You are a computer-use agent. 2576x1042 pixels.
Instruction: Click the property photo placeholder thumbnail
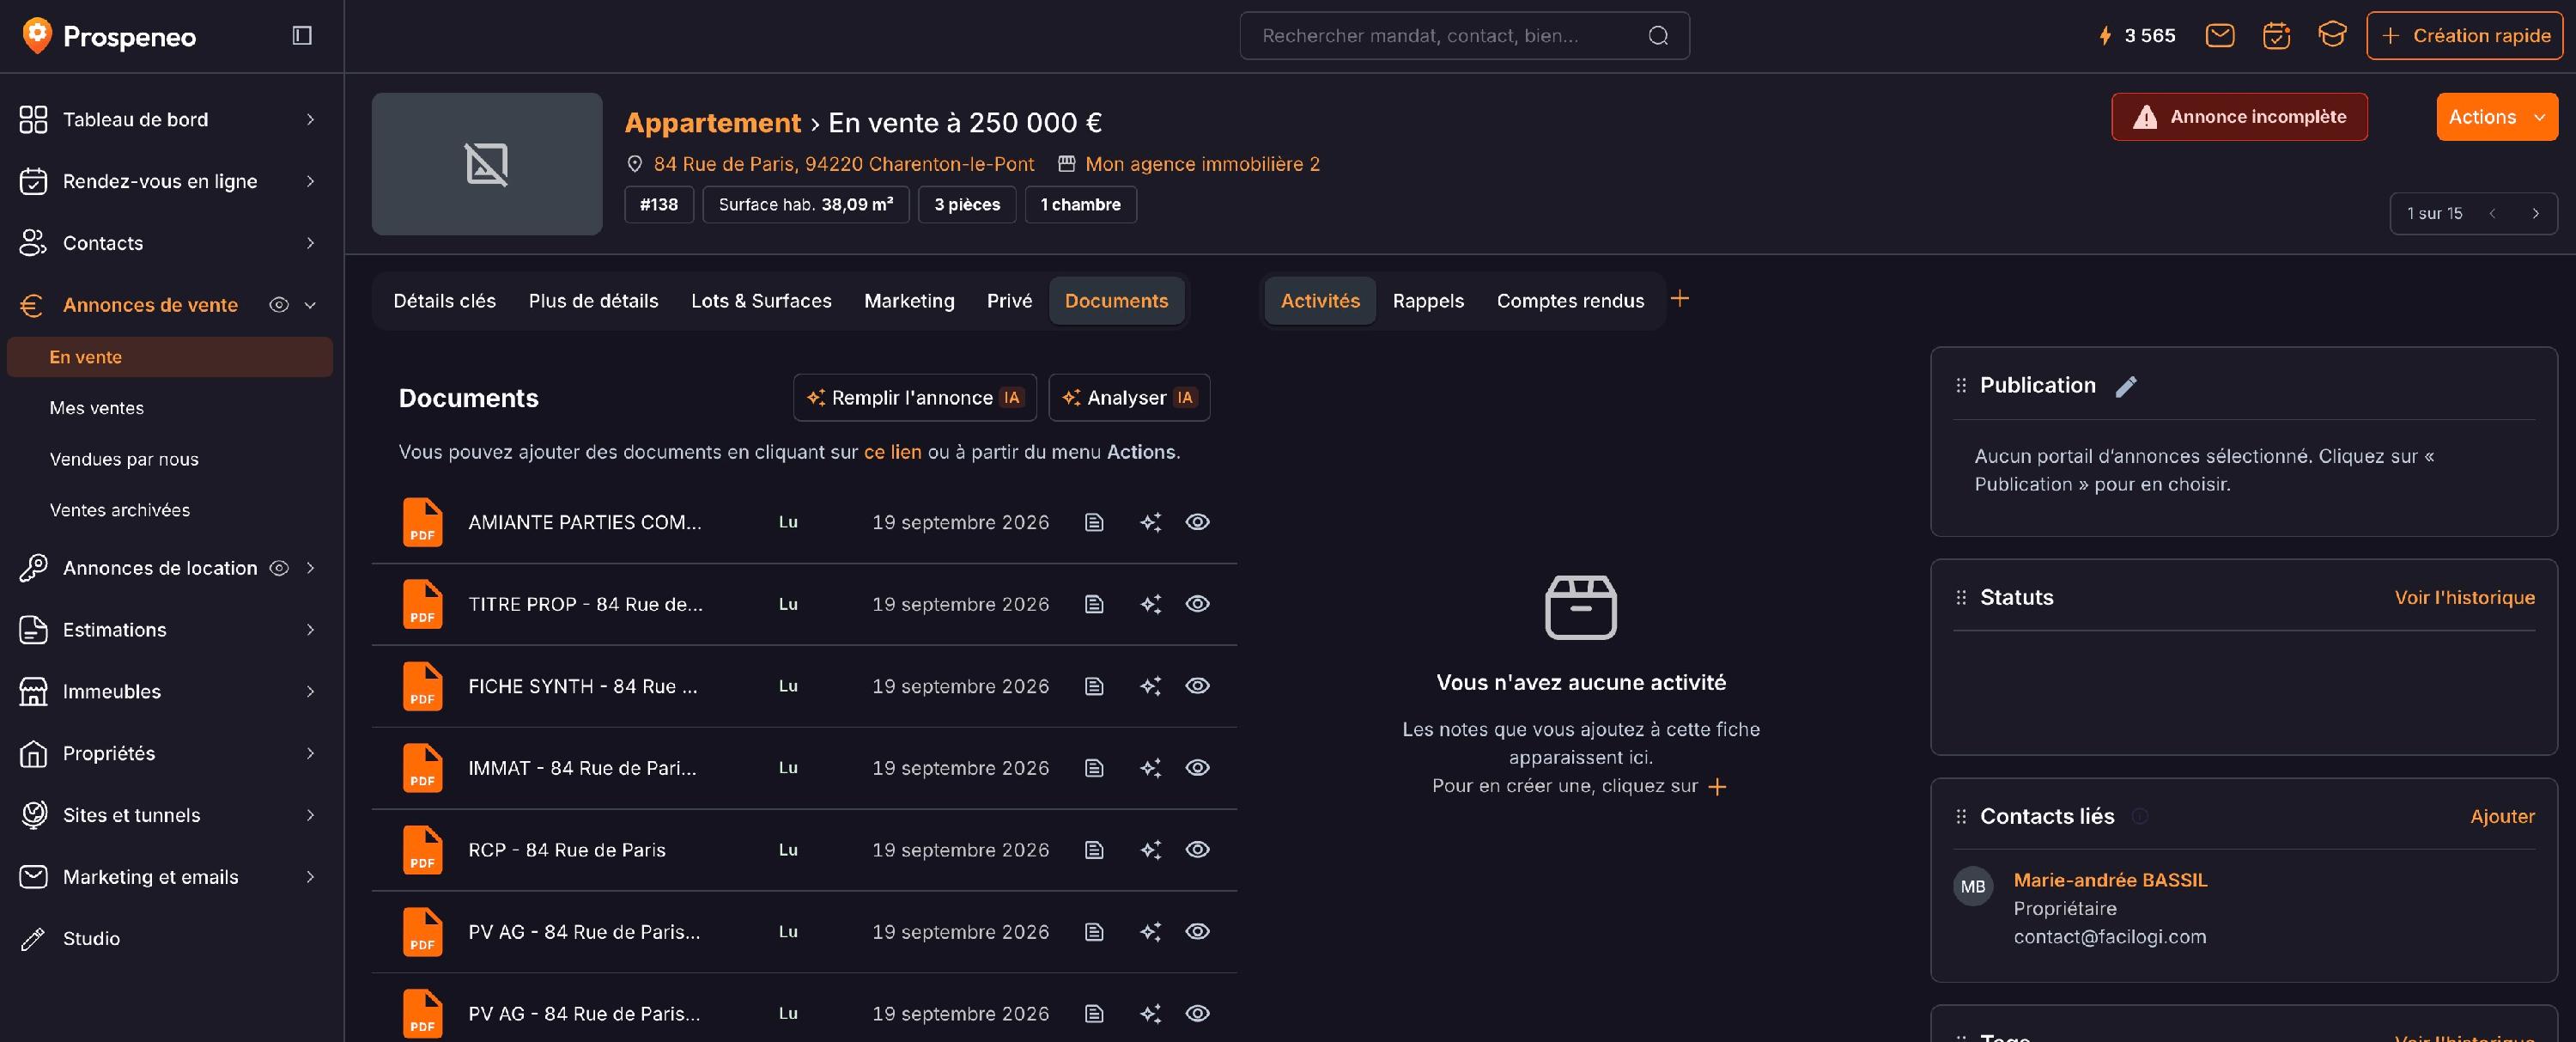[487, 164]
